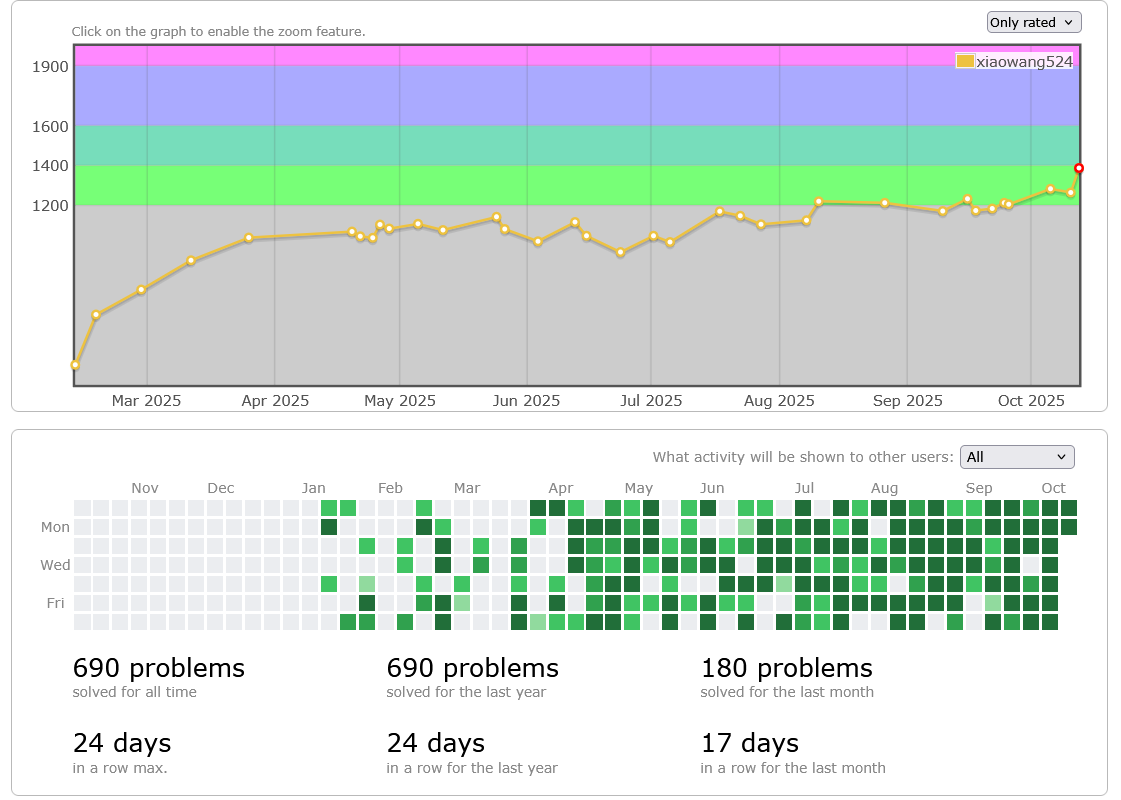Click the Mar 2025 axis label

pos(147,400)
